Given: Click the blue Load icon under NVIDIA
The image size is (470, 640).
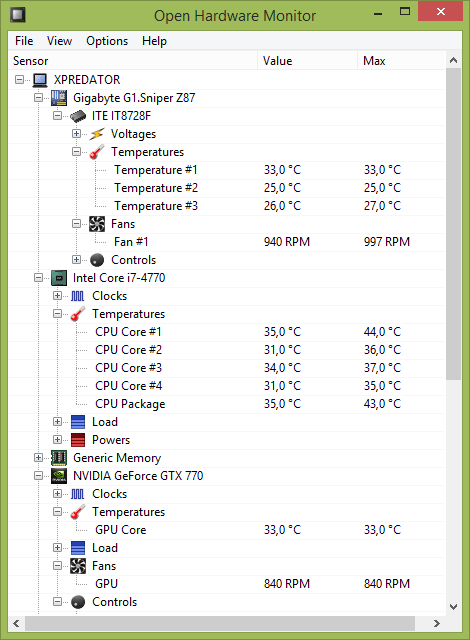Looking at the screenshot, I should [78, 548].
